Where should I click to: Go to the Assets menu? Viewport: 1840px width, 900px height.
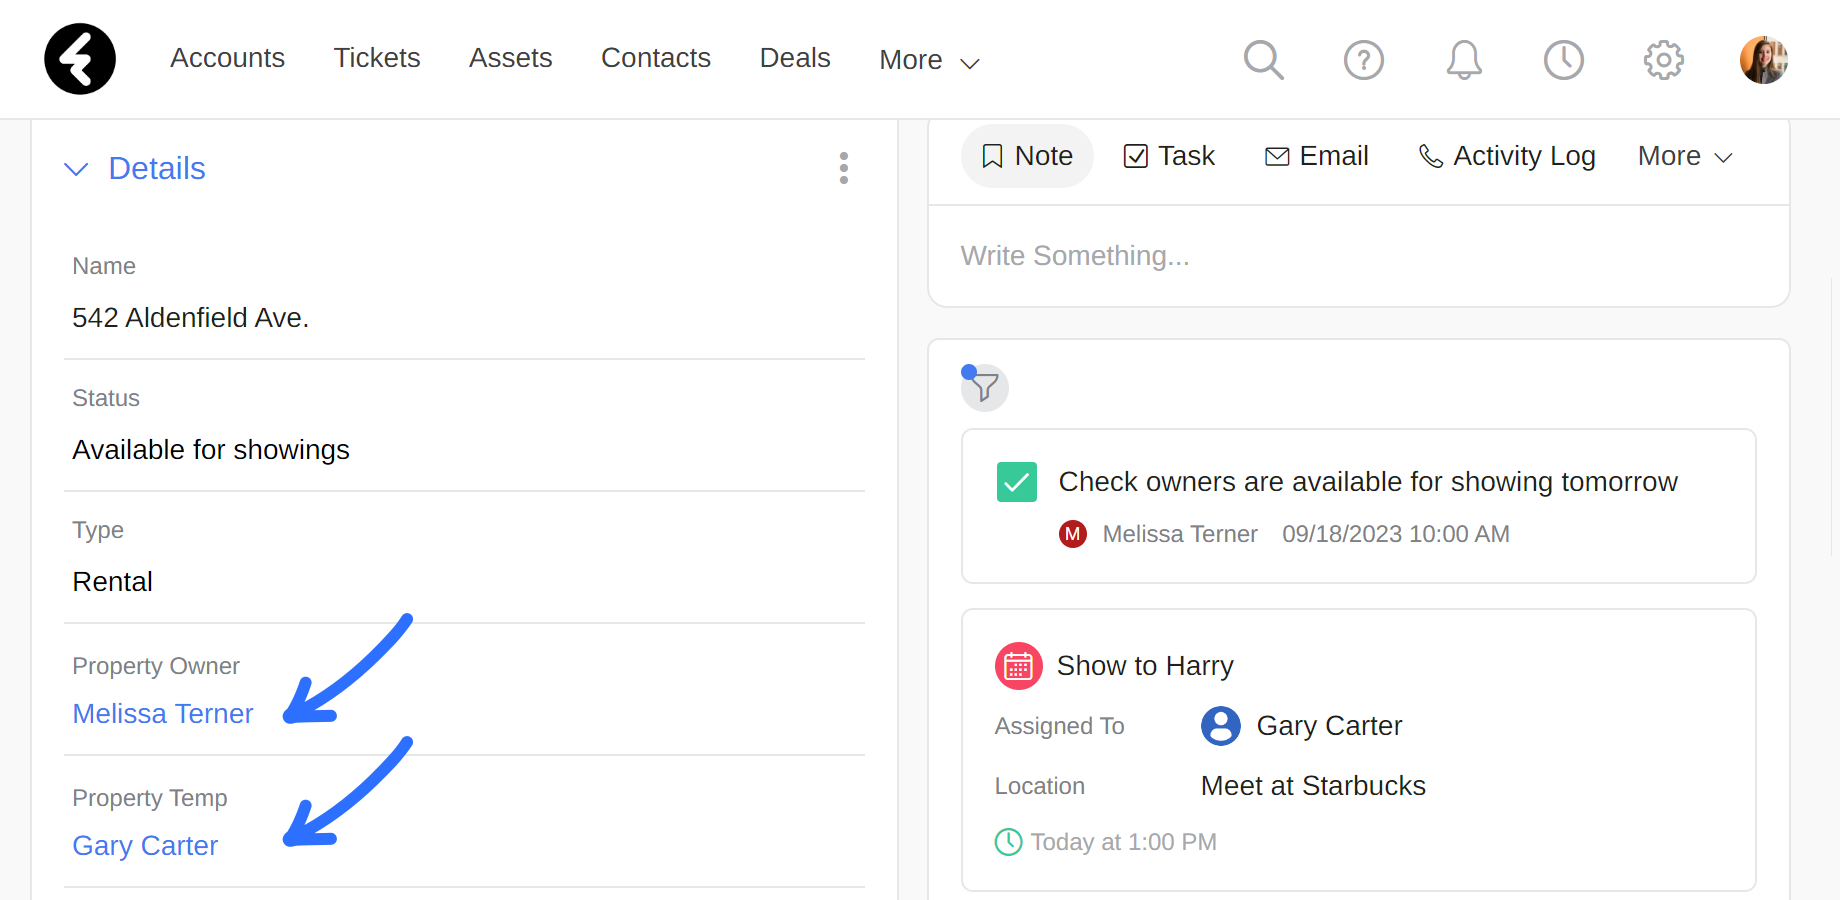511,58
